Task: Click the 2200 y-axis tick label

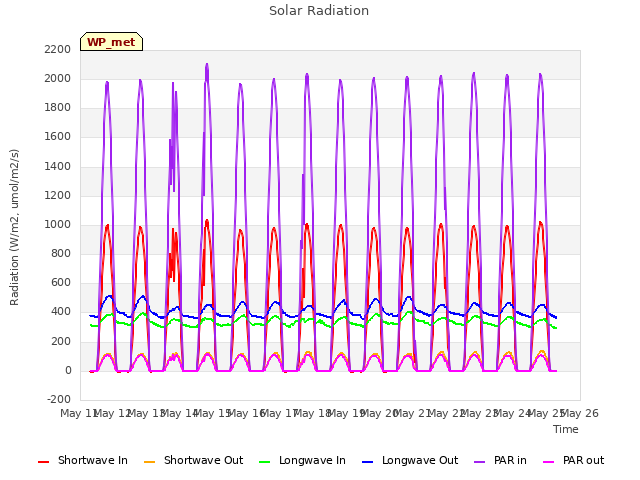Action: click(x=58, y=49)
